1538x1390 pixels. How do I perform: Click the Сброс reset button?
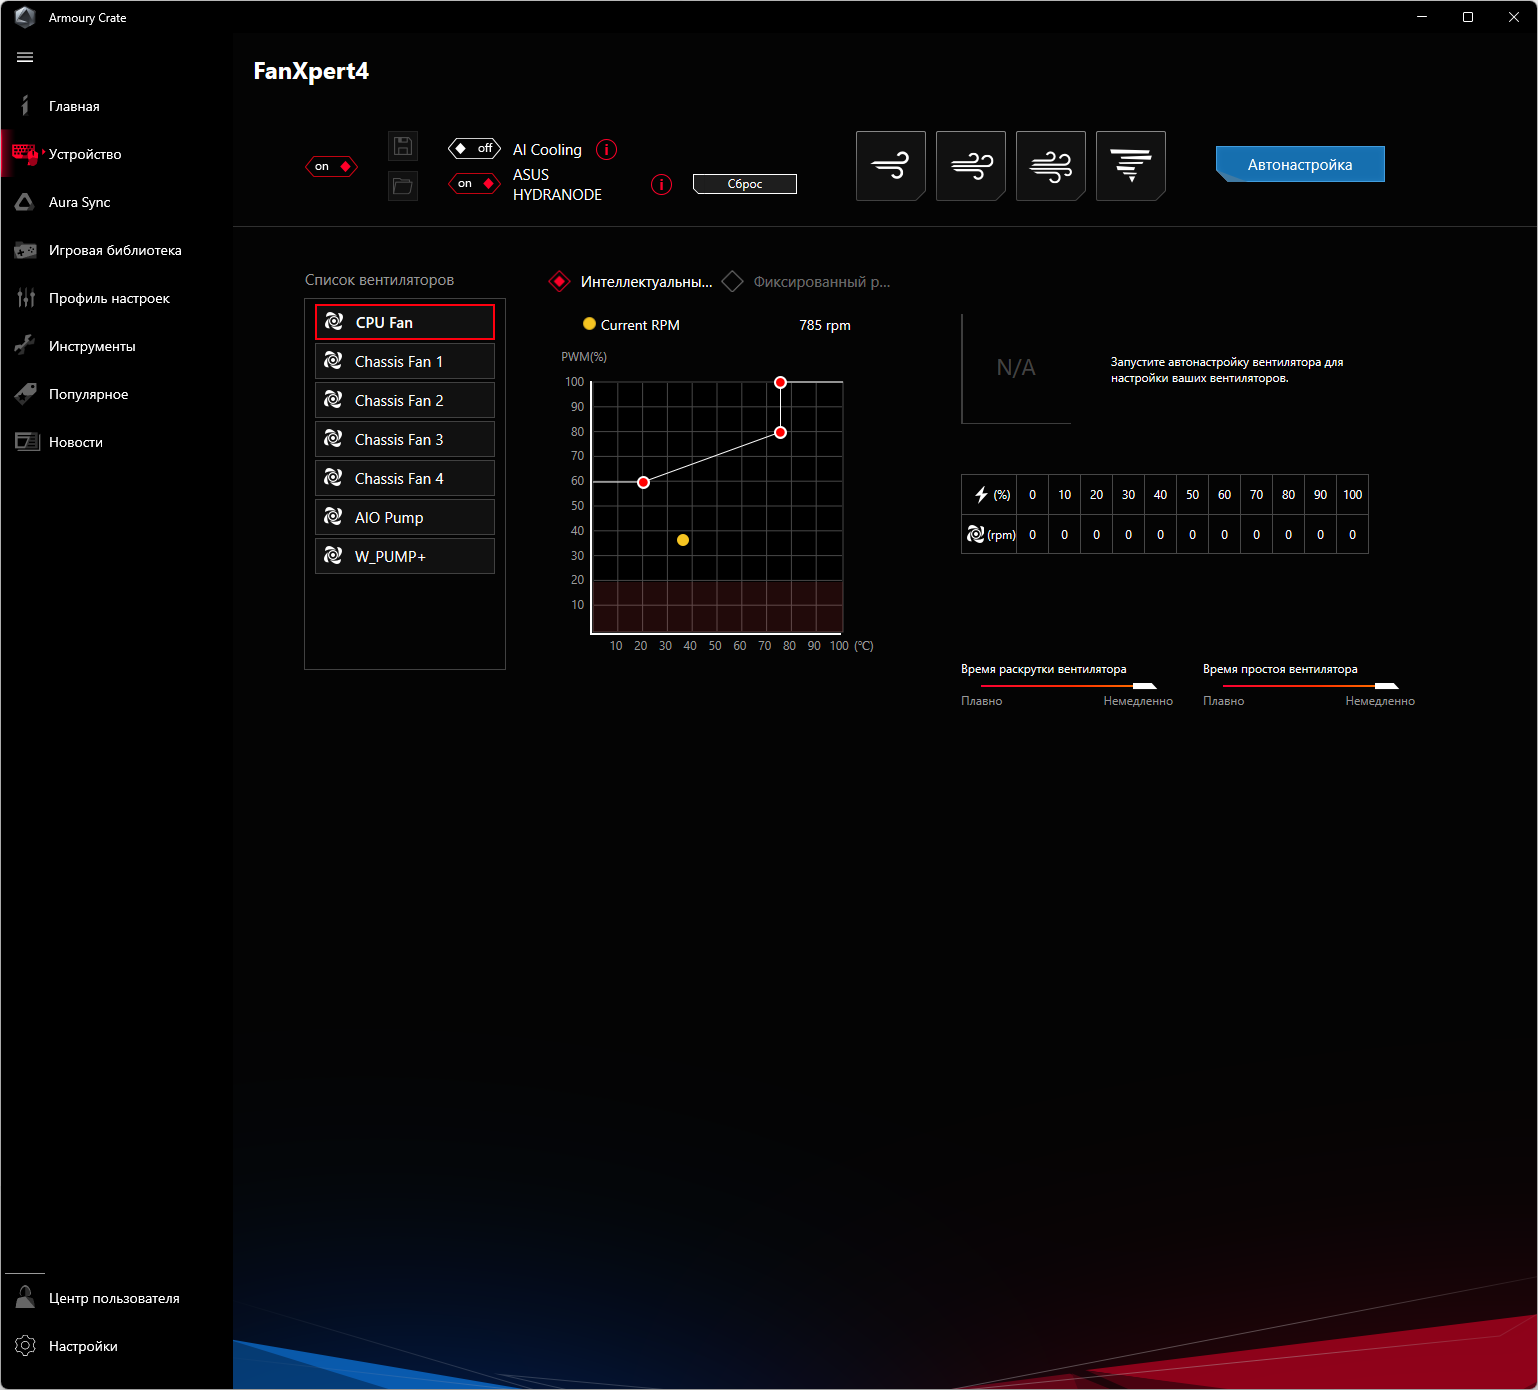click(745, 184)
